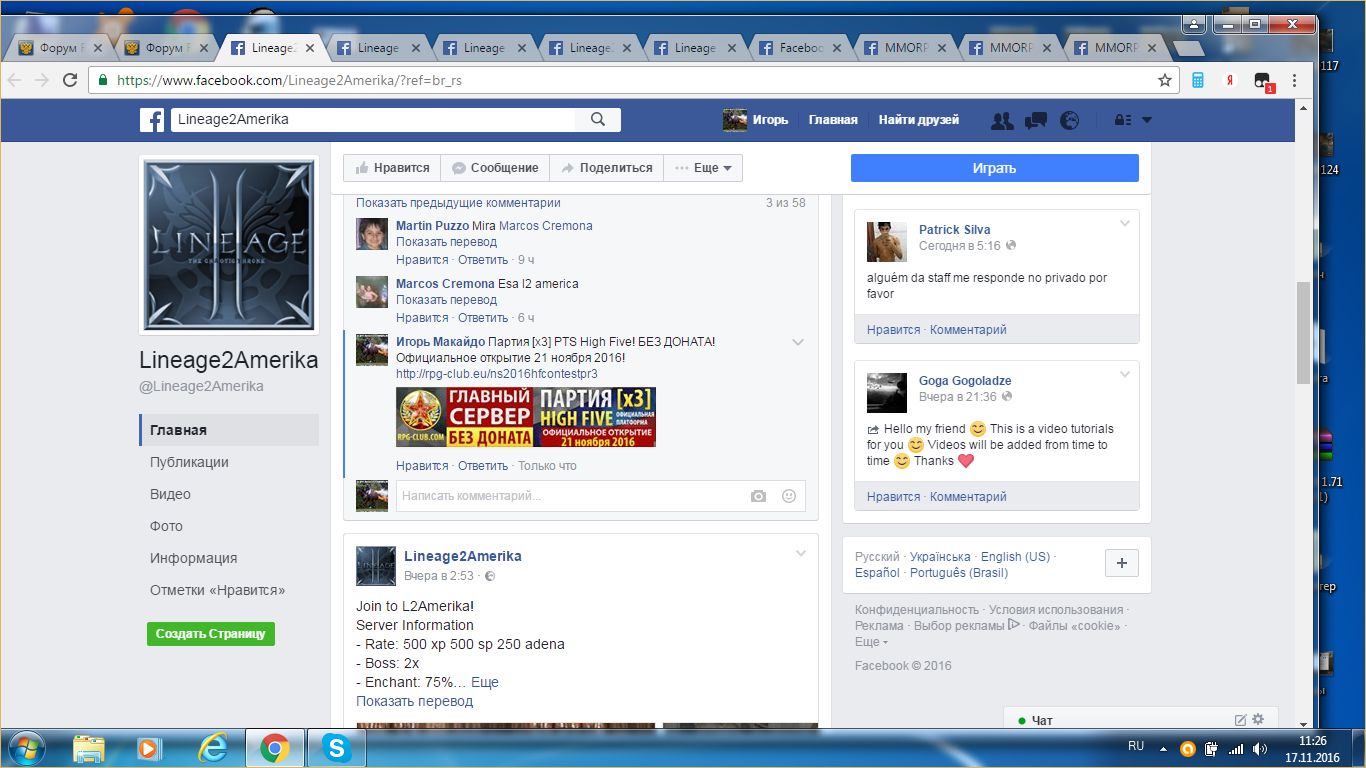Open Chrome from the taskbar
The width and height of the screenshot is (1366, 768).
(275, 747)
